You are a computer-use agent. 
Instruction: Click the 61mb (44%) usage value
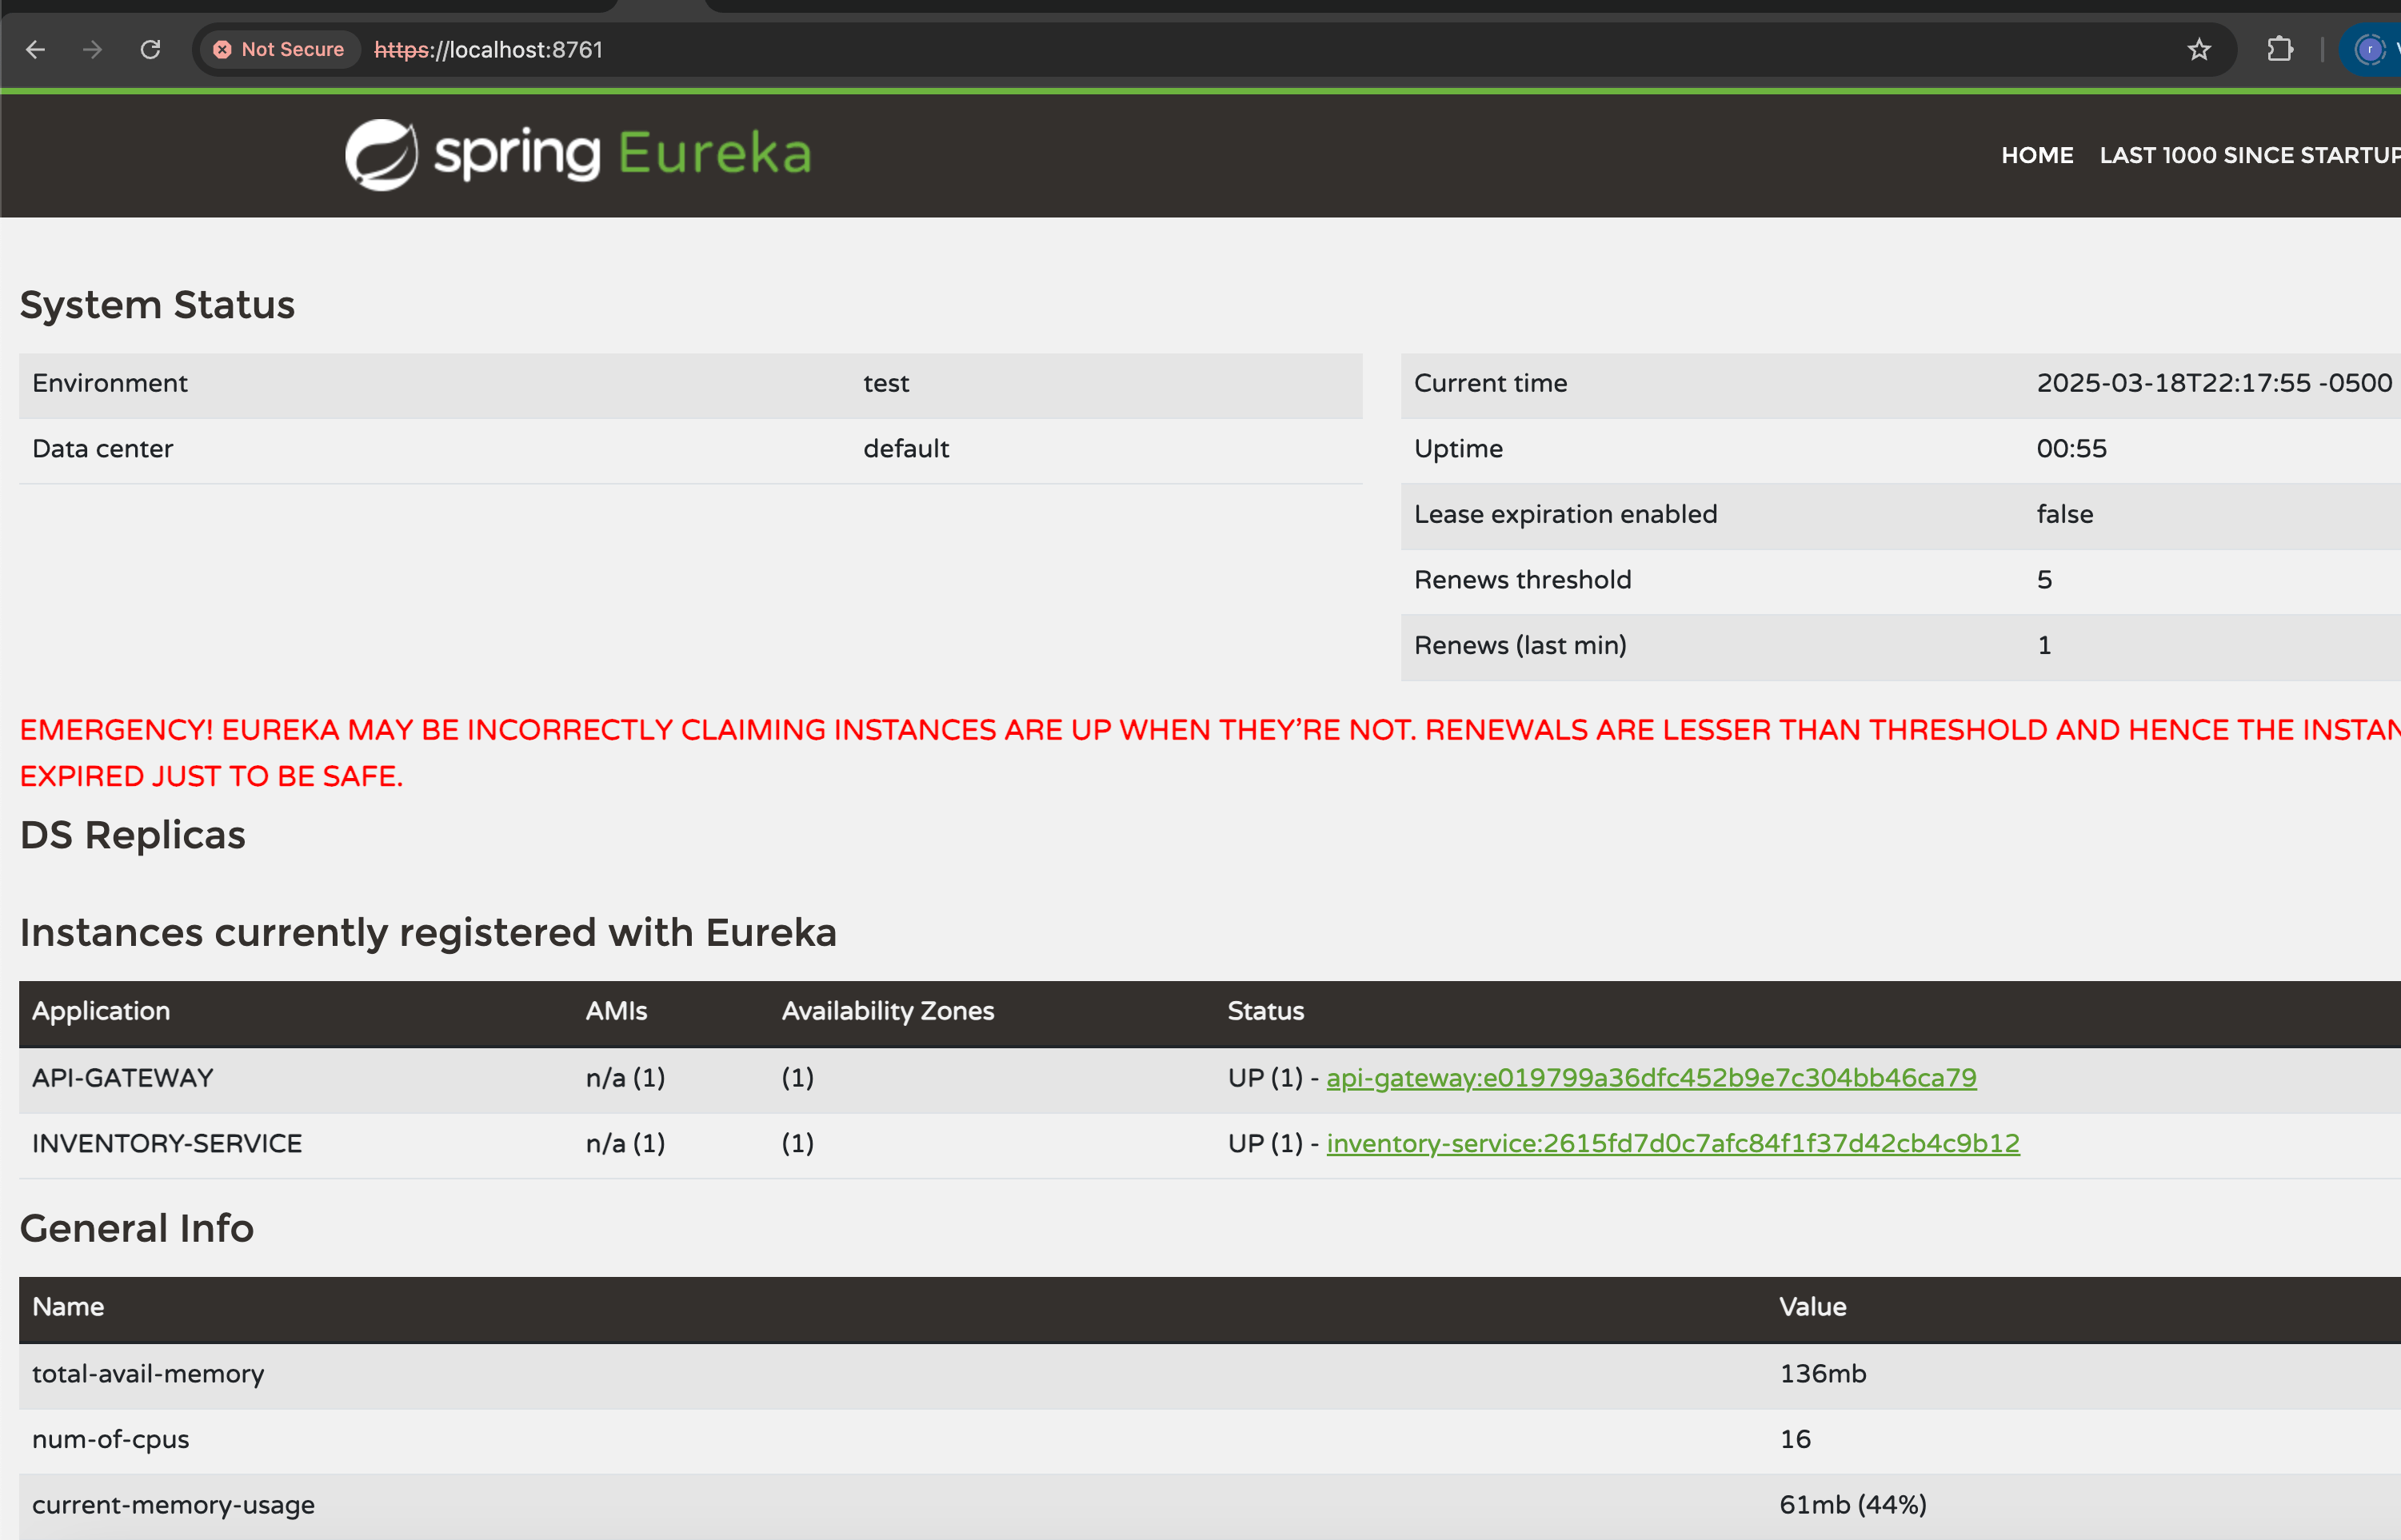pos(1852,1505)
